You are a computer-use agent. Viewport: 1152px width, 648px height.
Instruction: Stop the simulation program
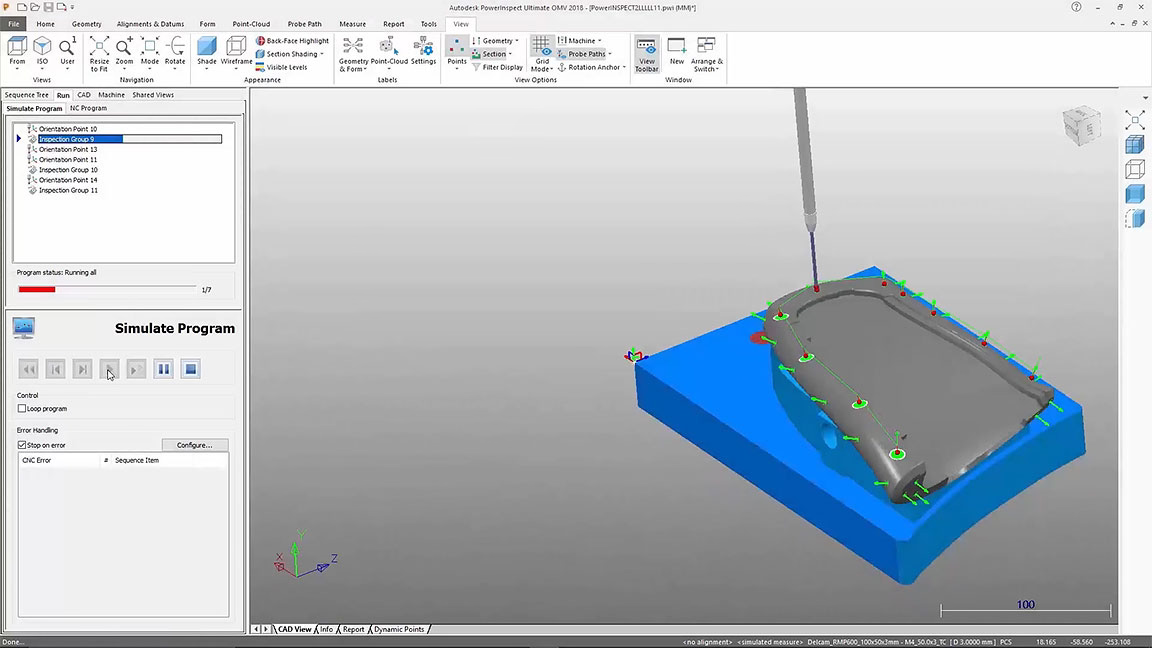[191, 369]
